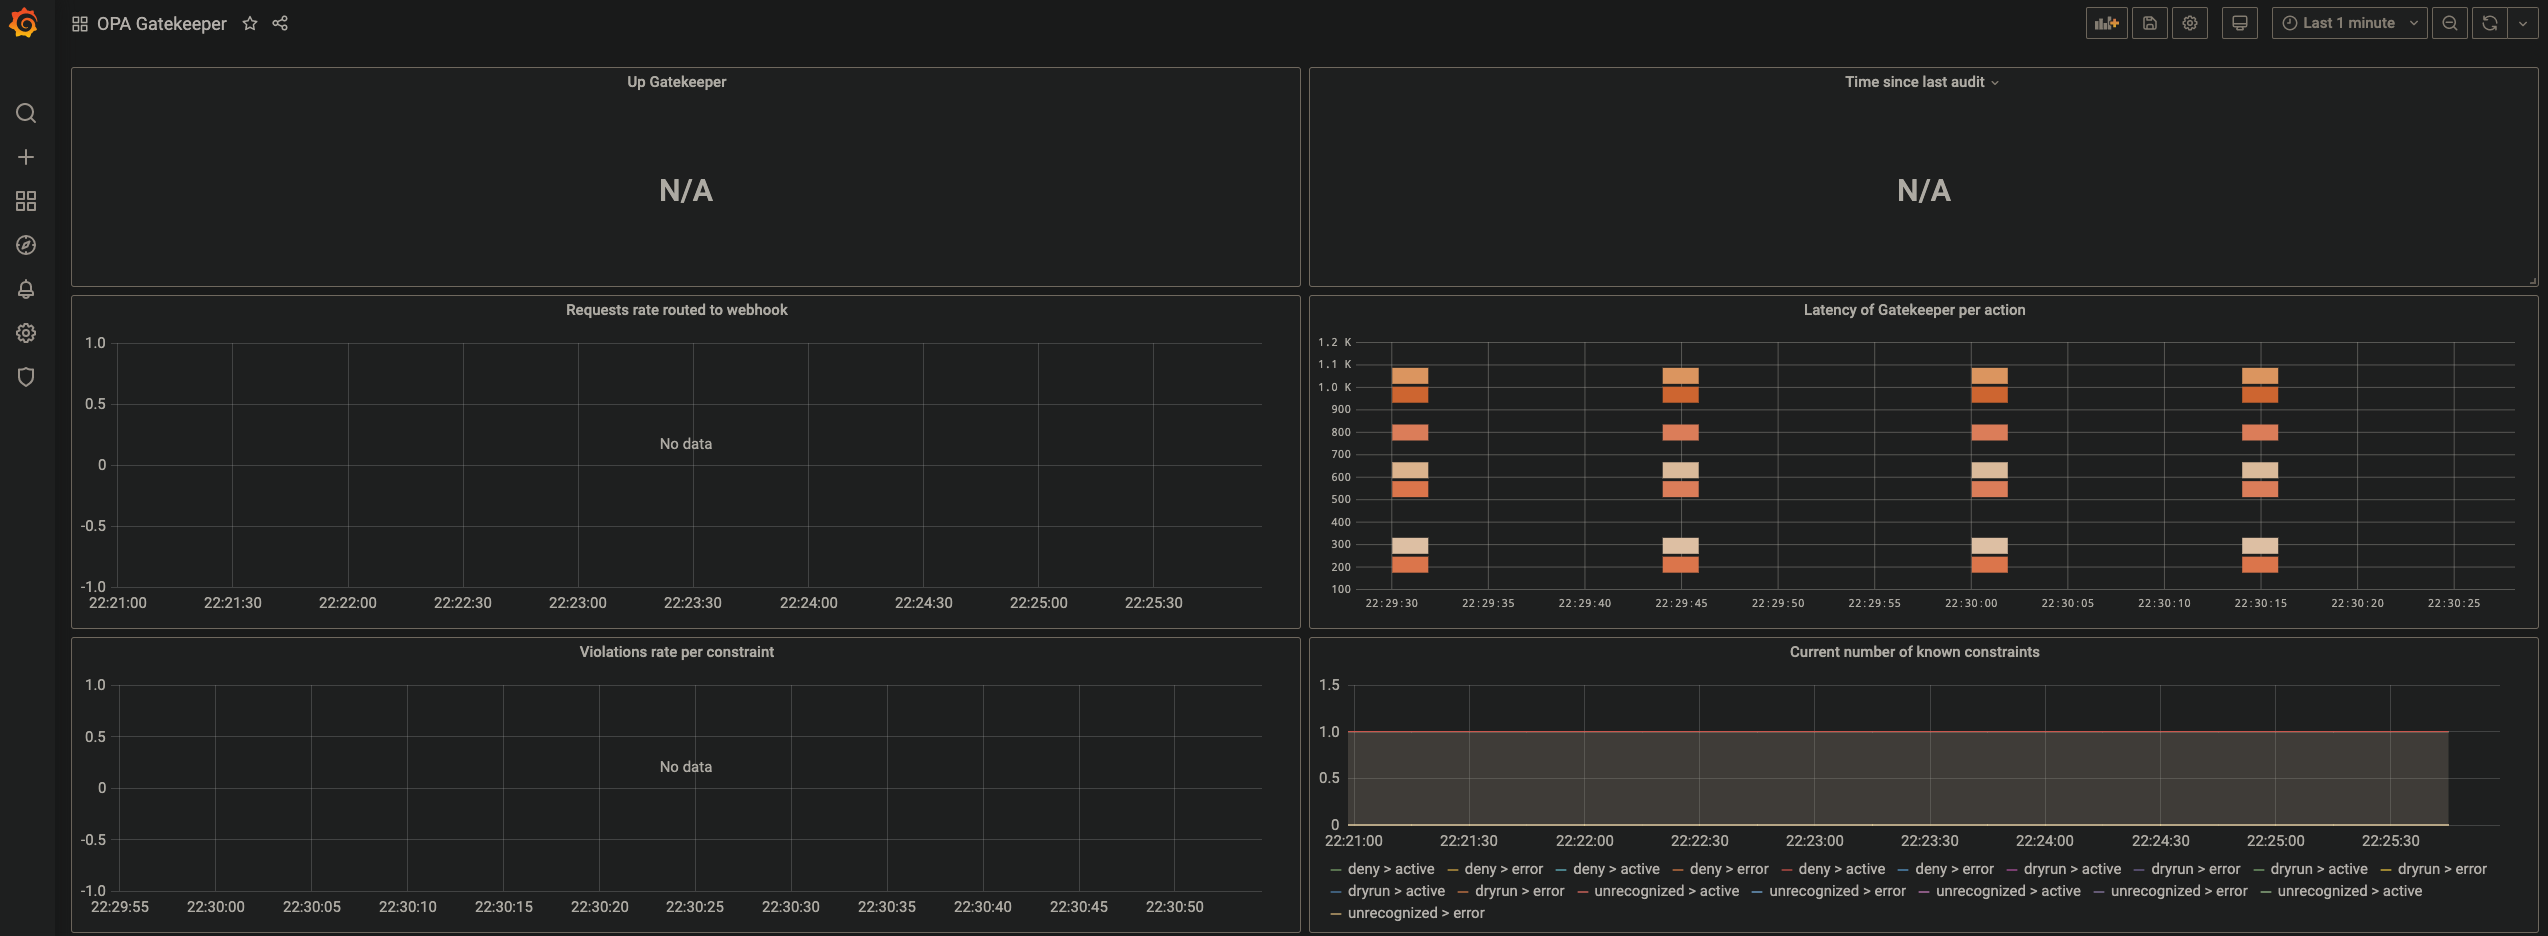Click the color line of blue deny > error
2548x936 pixels.
pos(1903,869)
